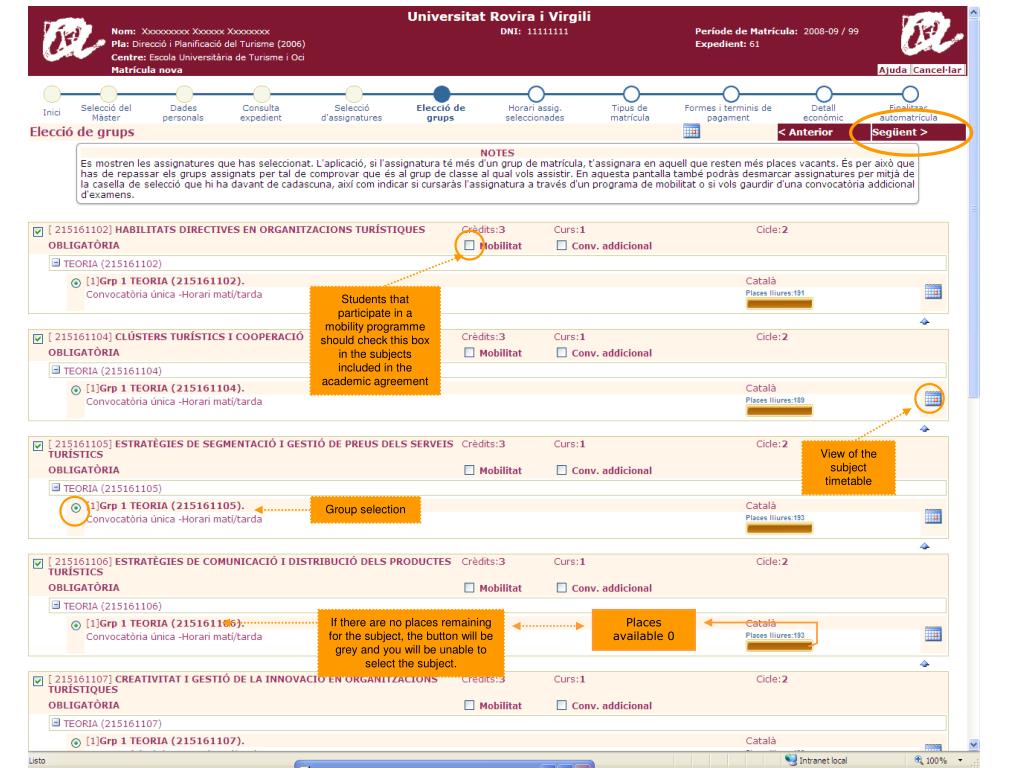The image size is (1024, 768).
Task: Uncheck subject 215161104 Clústers Turístics
Action: (x=38, y=339)
